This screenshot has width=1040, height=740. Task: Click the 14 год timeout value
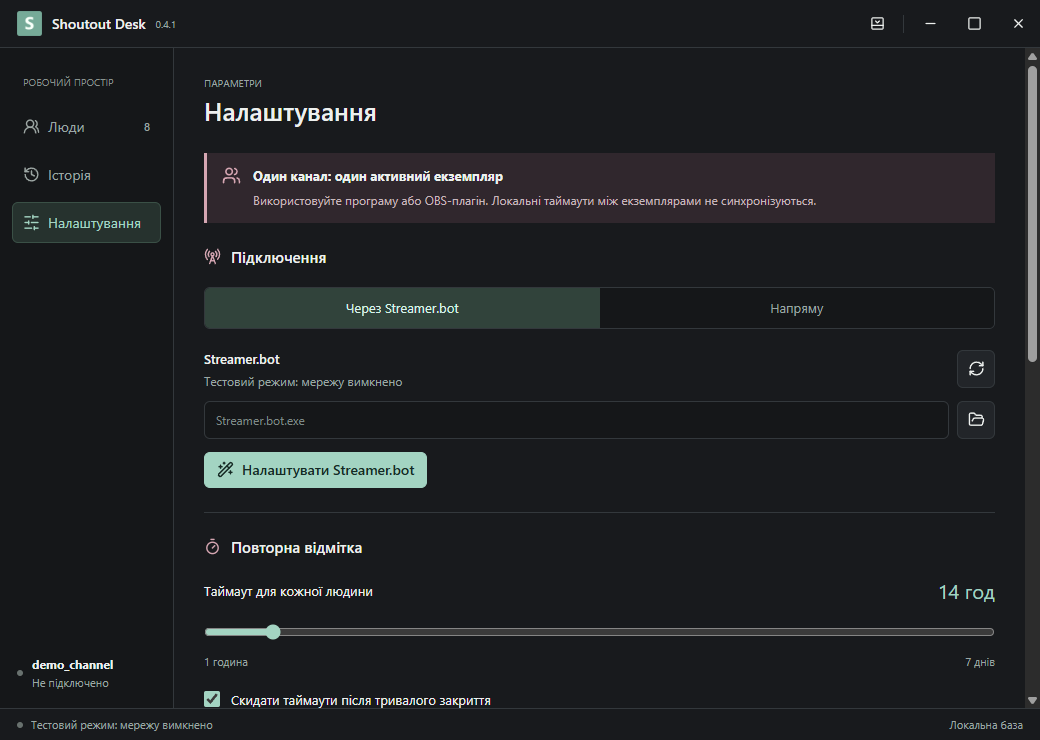pyautogui.click(x=966, y=592)
